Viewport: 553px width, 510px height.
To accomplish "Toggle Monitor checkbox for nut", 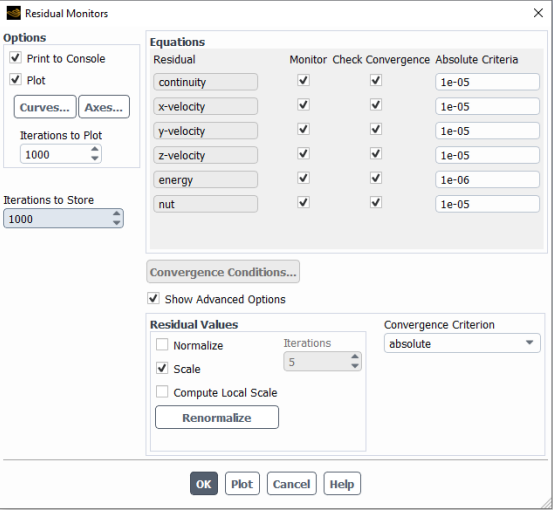I will [303, 202].
